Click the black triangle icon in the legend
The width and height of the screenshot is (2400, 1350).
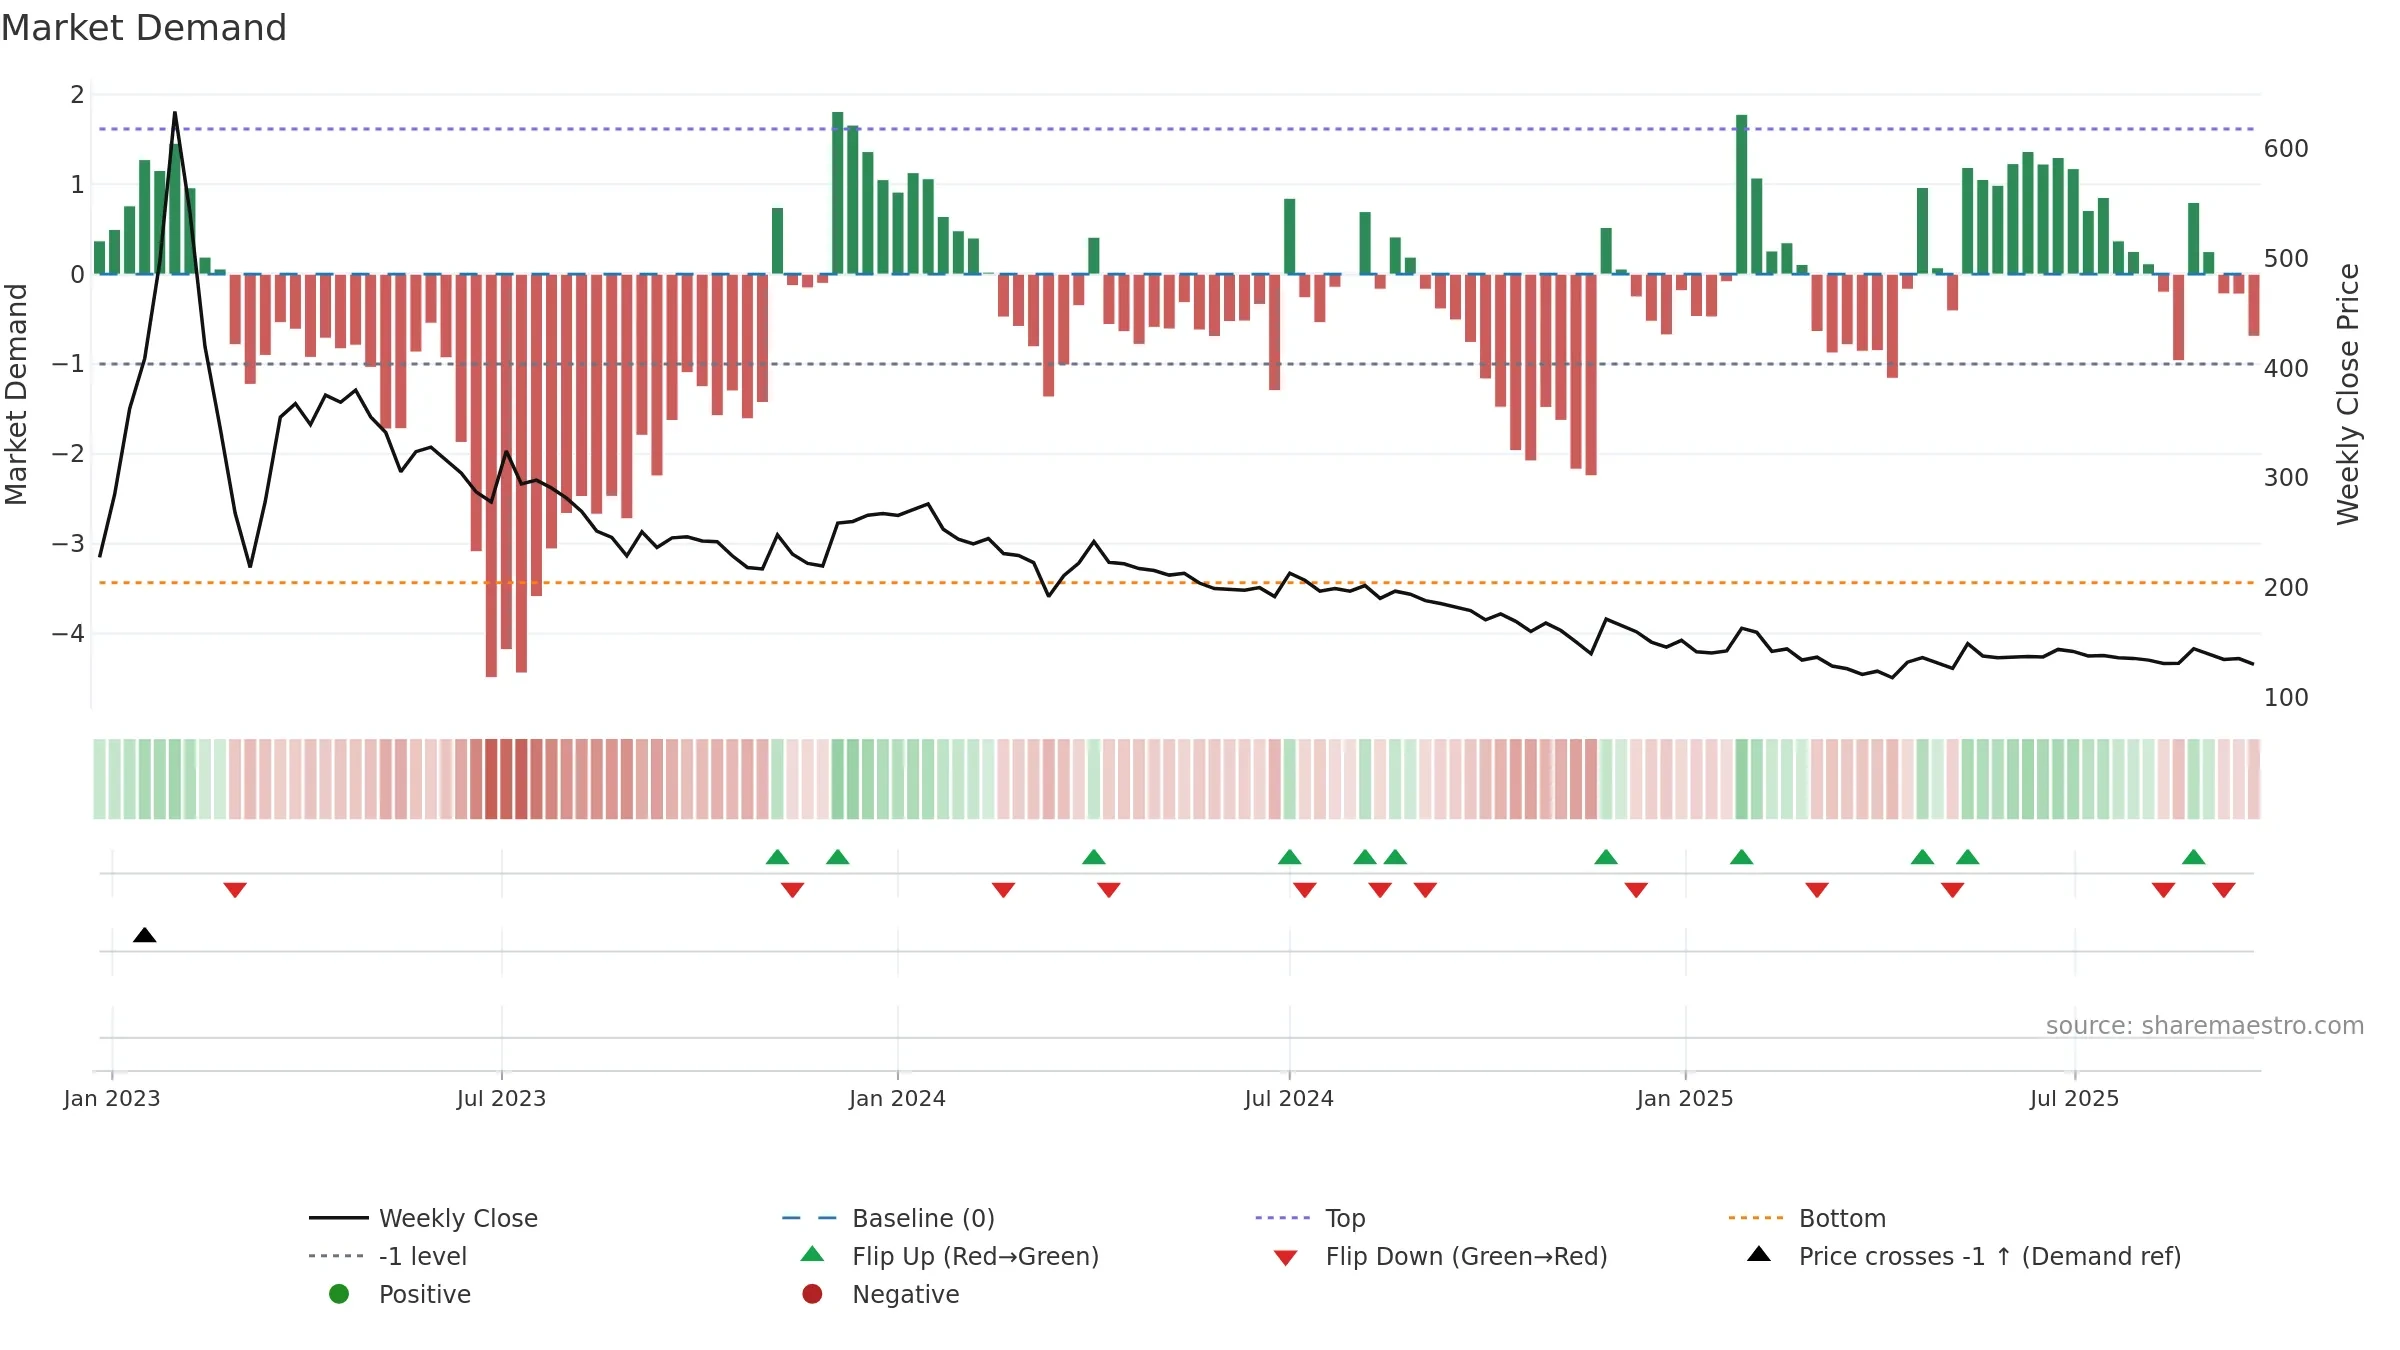point(1759,1254)
